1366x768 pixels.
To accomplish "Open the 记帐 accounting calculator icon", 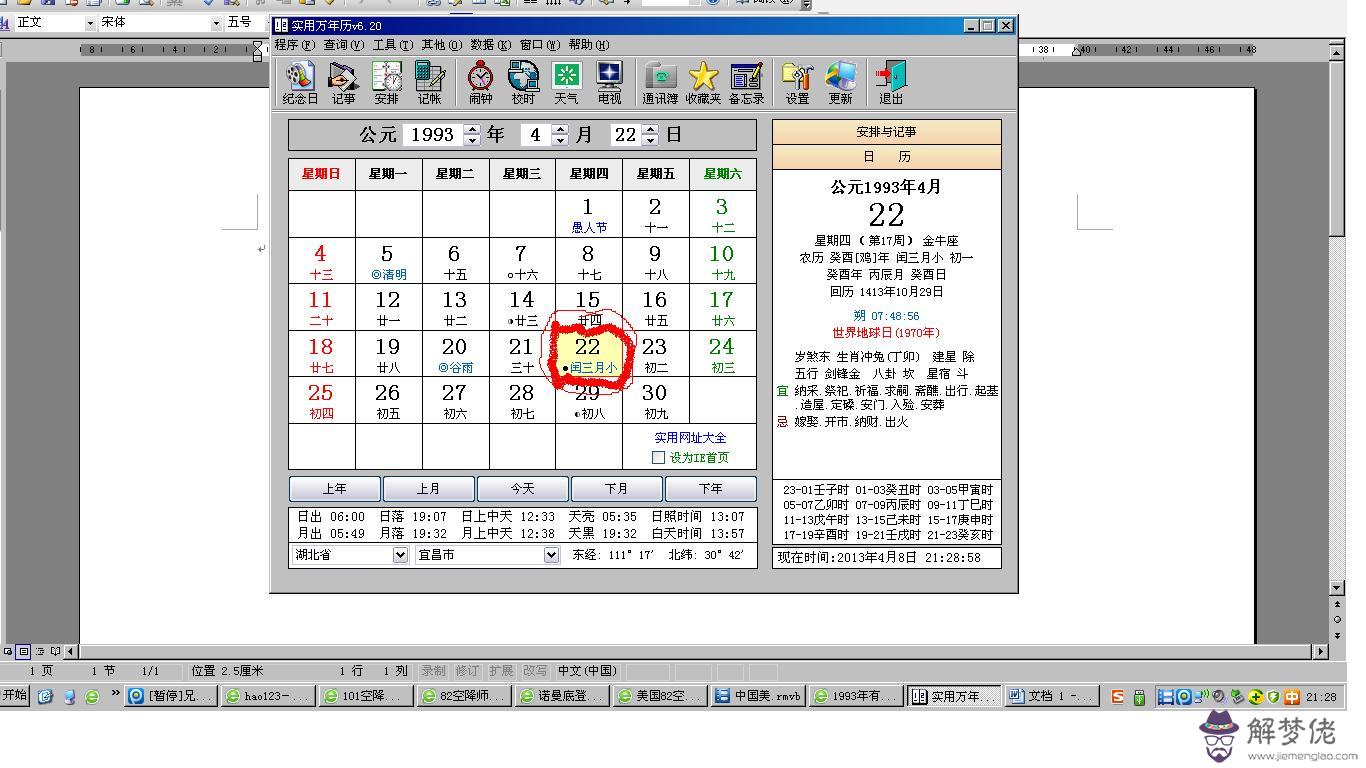I will (429, 82).
